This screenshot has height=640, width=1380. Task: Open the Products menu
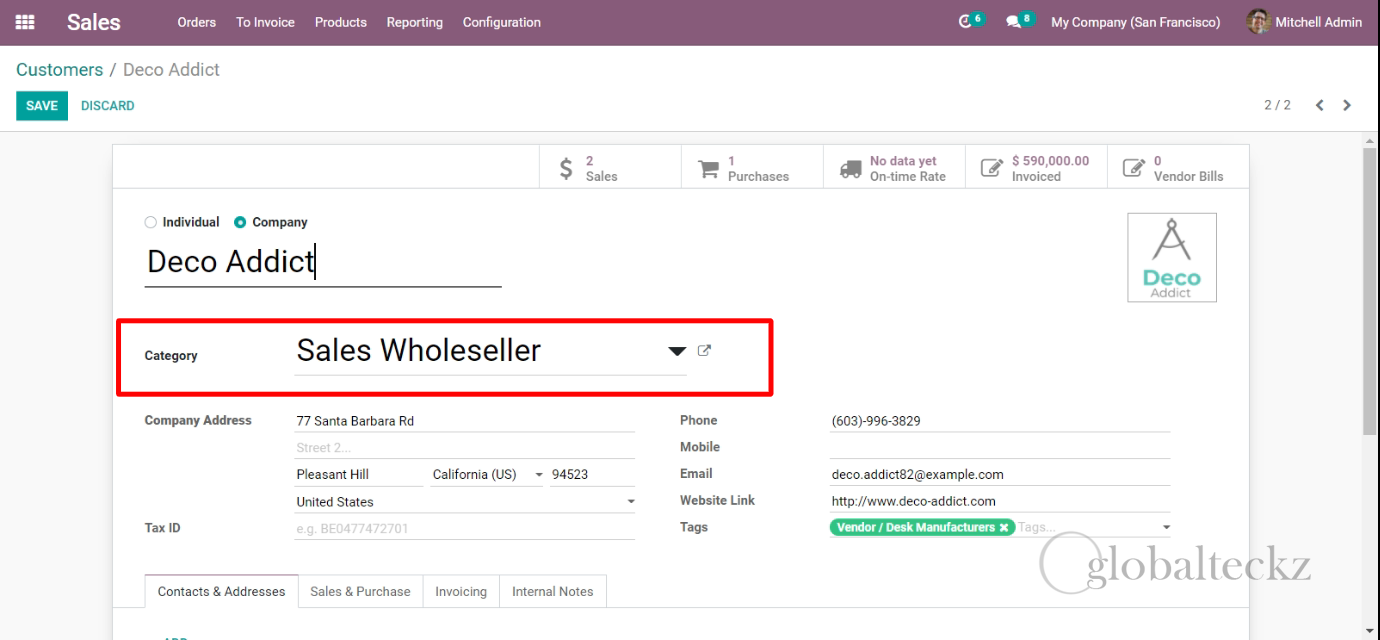pos(340,22)
